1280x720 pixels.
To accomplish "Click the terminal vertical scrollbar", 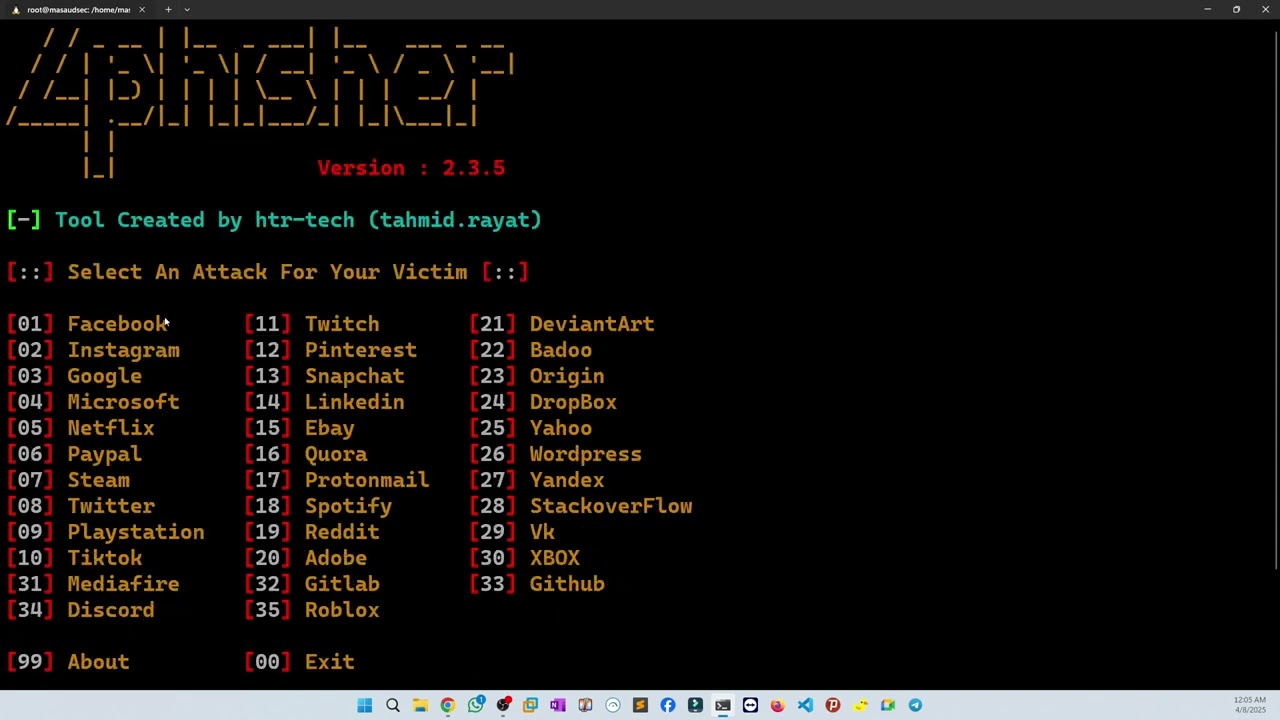I will 1276,300.
